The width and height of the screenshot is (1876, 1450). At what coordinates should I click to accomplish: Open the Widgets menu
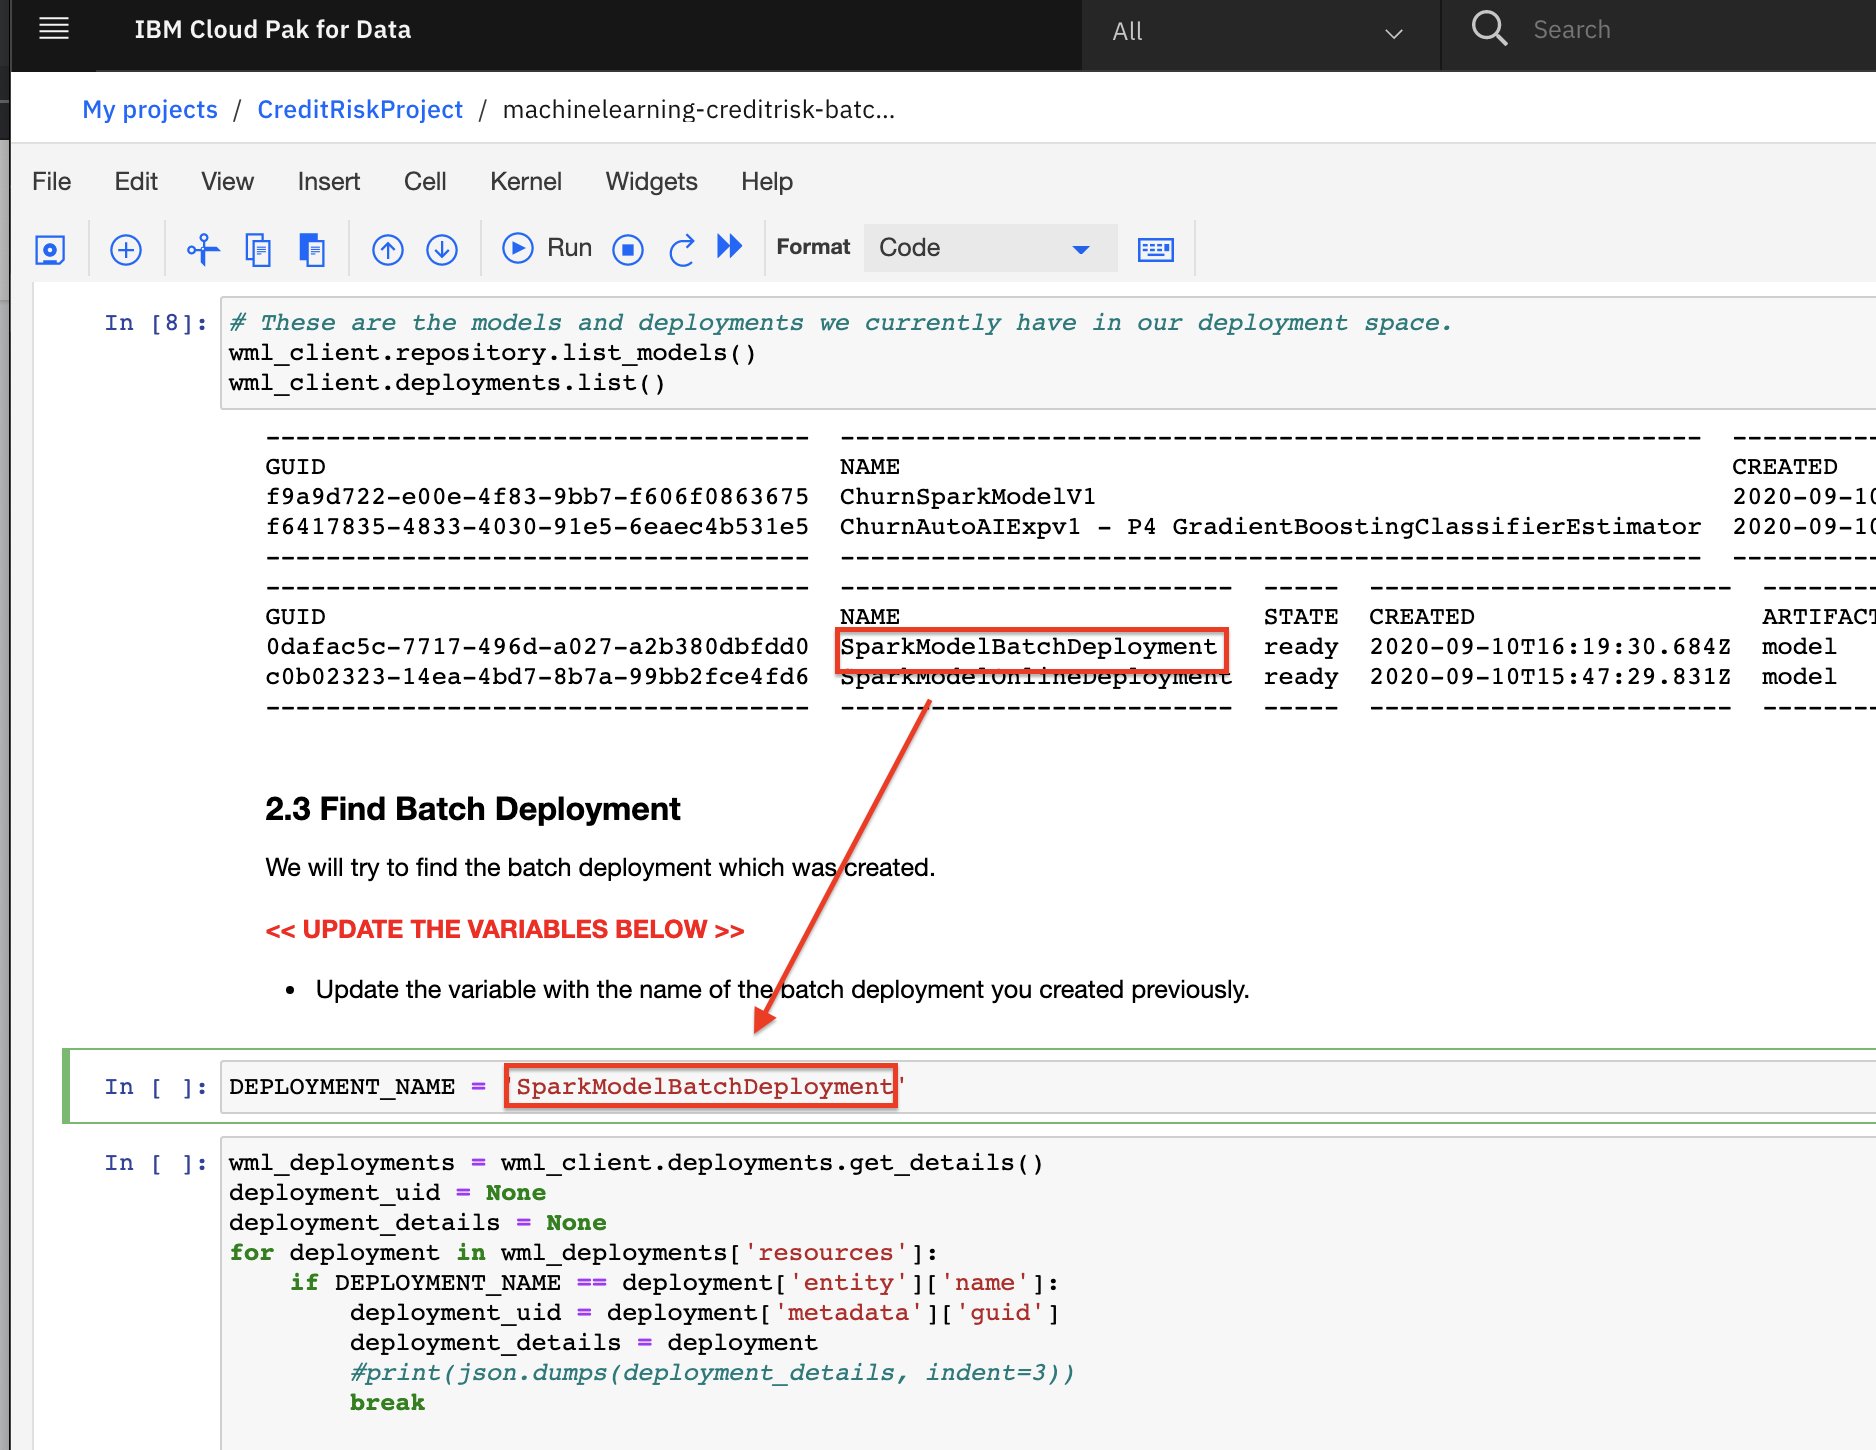pyautogui.click(x=651, y=181)
